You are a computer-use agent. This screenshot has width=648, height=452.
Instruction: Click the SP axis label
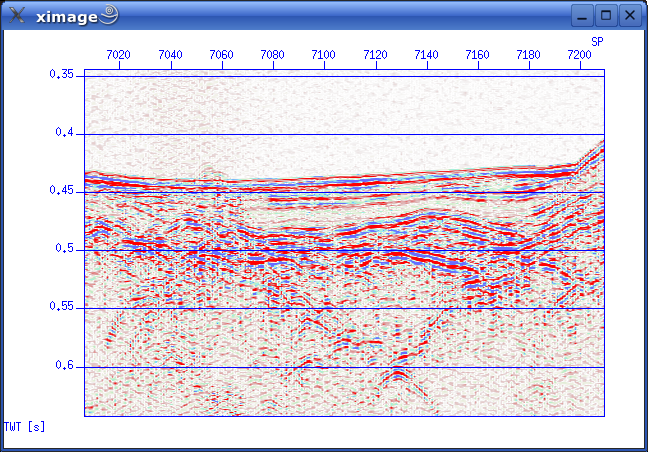click(x=597, y=41)
